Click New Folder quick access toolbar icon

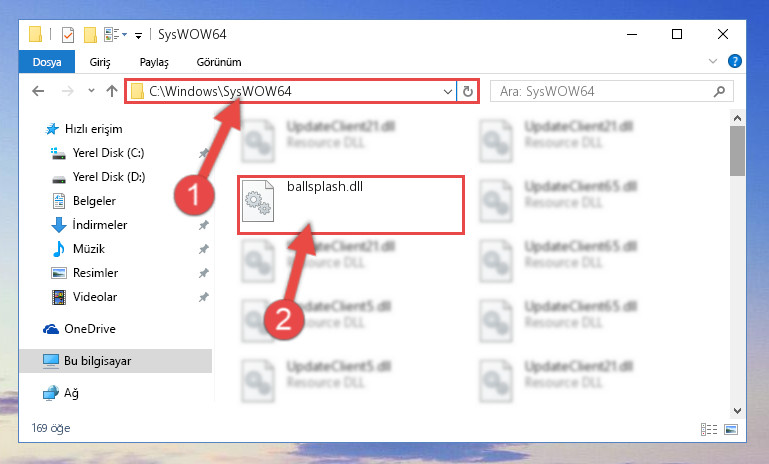pos(90,35)
